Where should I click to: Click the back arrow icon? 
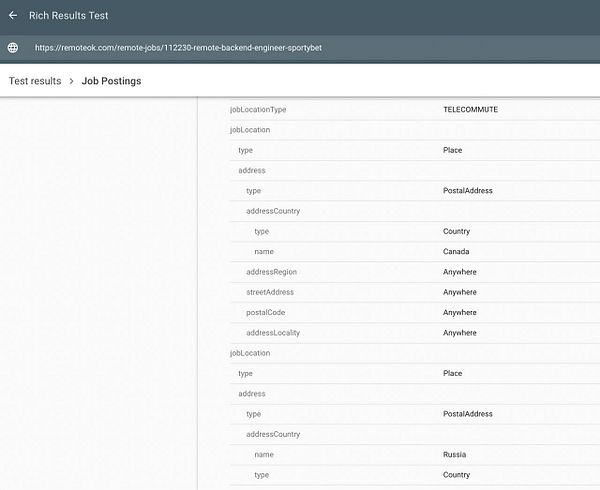13,15
